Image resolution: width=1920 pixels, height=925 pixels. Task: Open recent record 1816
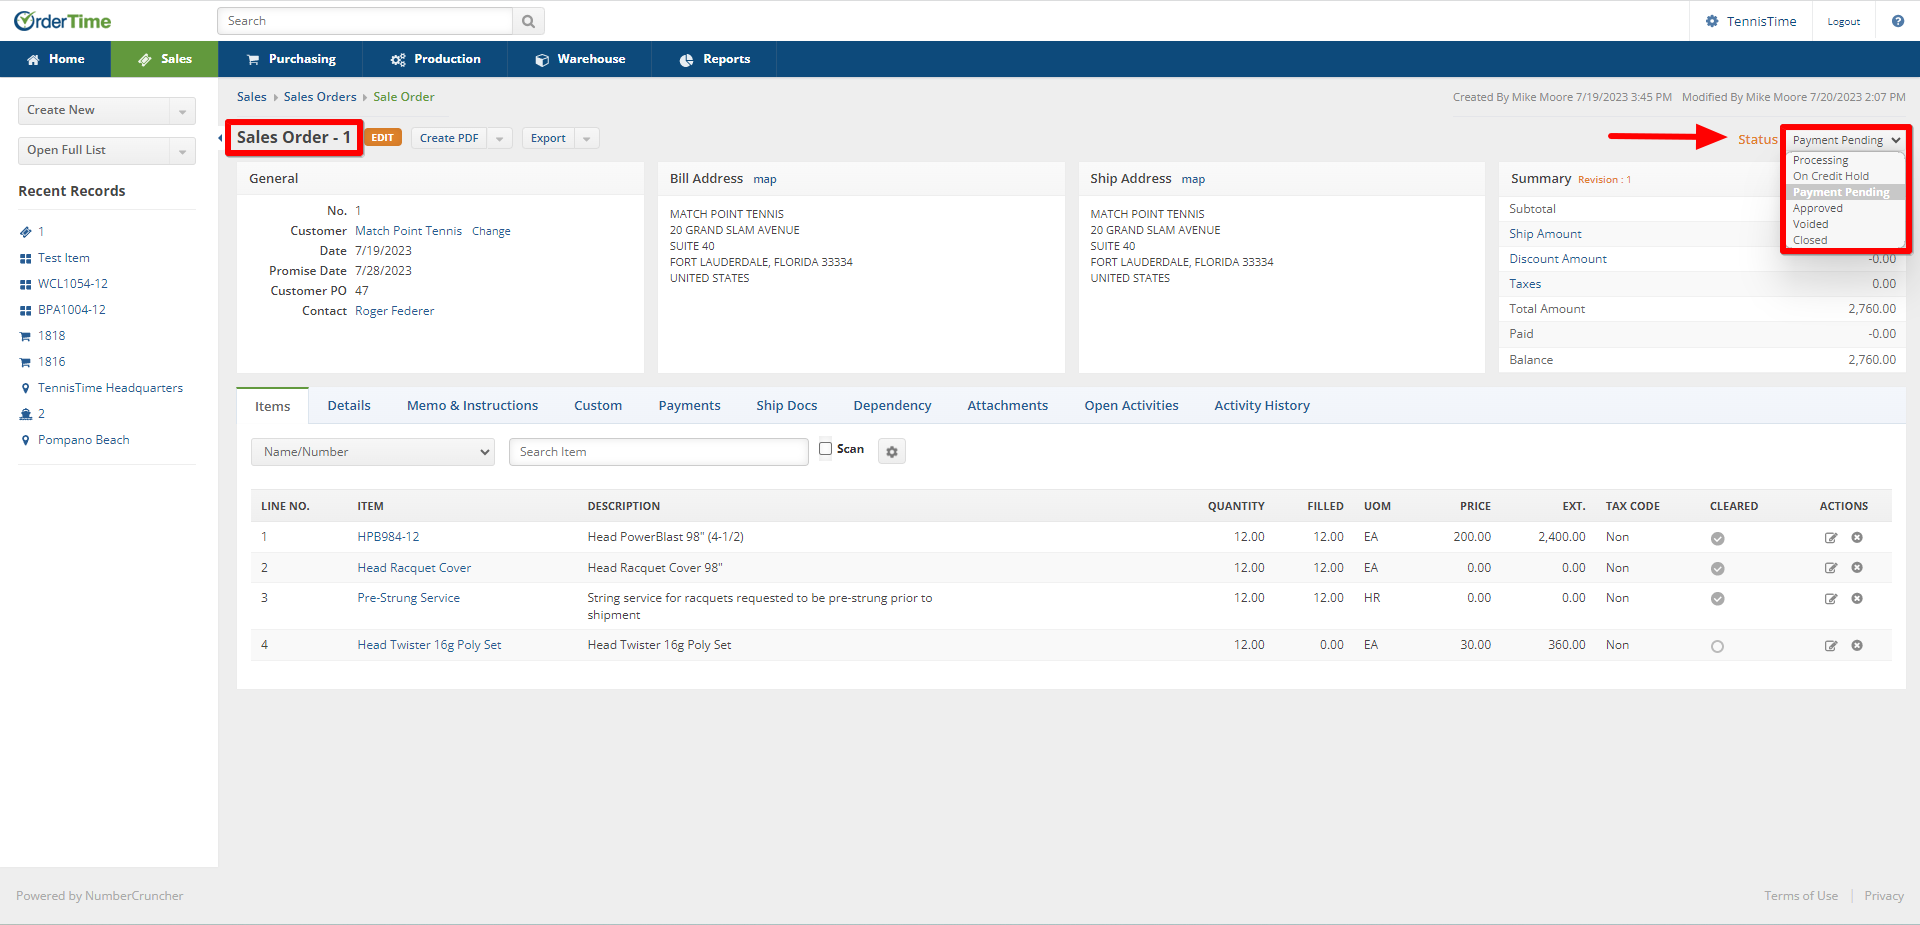click(52, 362)
